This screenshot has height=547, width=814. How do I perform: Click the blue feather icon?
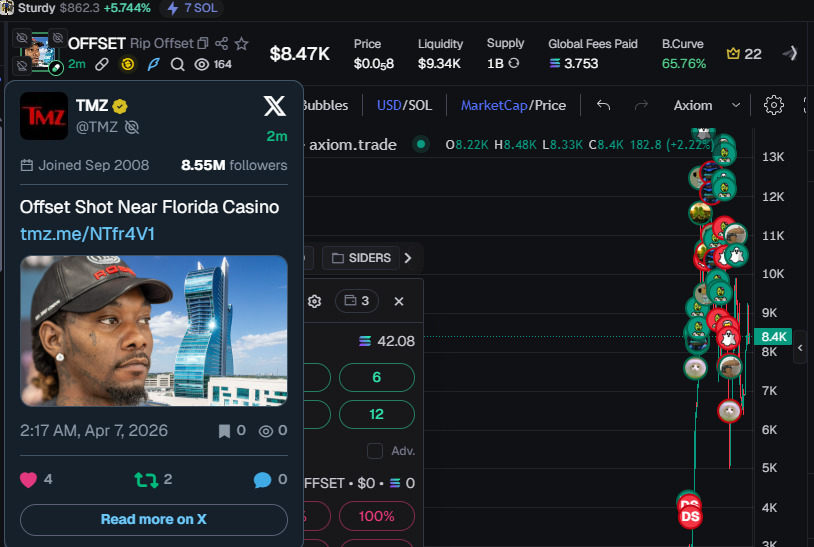[x=153, y=64]
